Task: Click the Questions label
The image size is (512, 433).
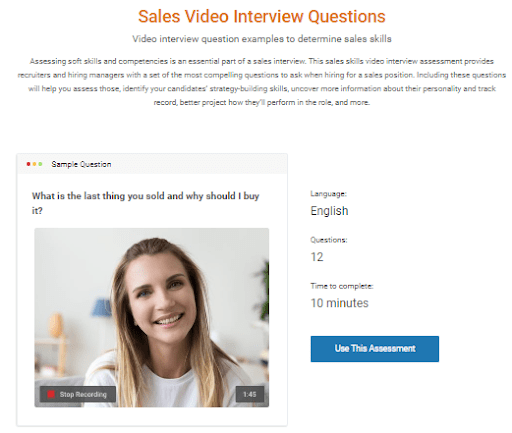Action: 329,240
